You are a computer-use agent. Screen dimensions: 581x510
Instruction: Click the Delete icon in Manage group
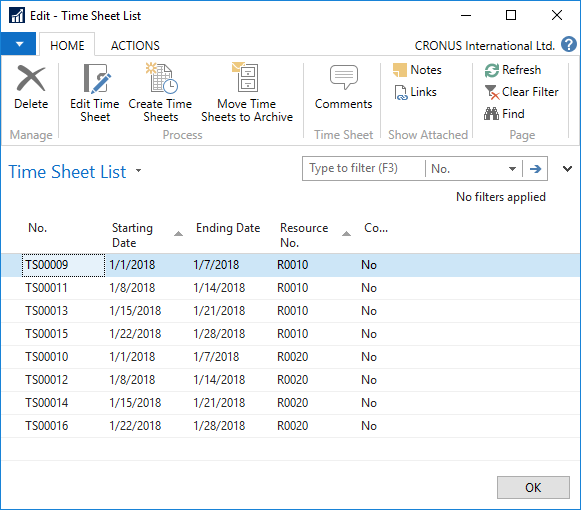click(x=31, y=78)
